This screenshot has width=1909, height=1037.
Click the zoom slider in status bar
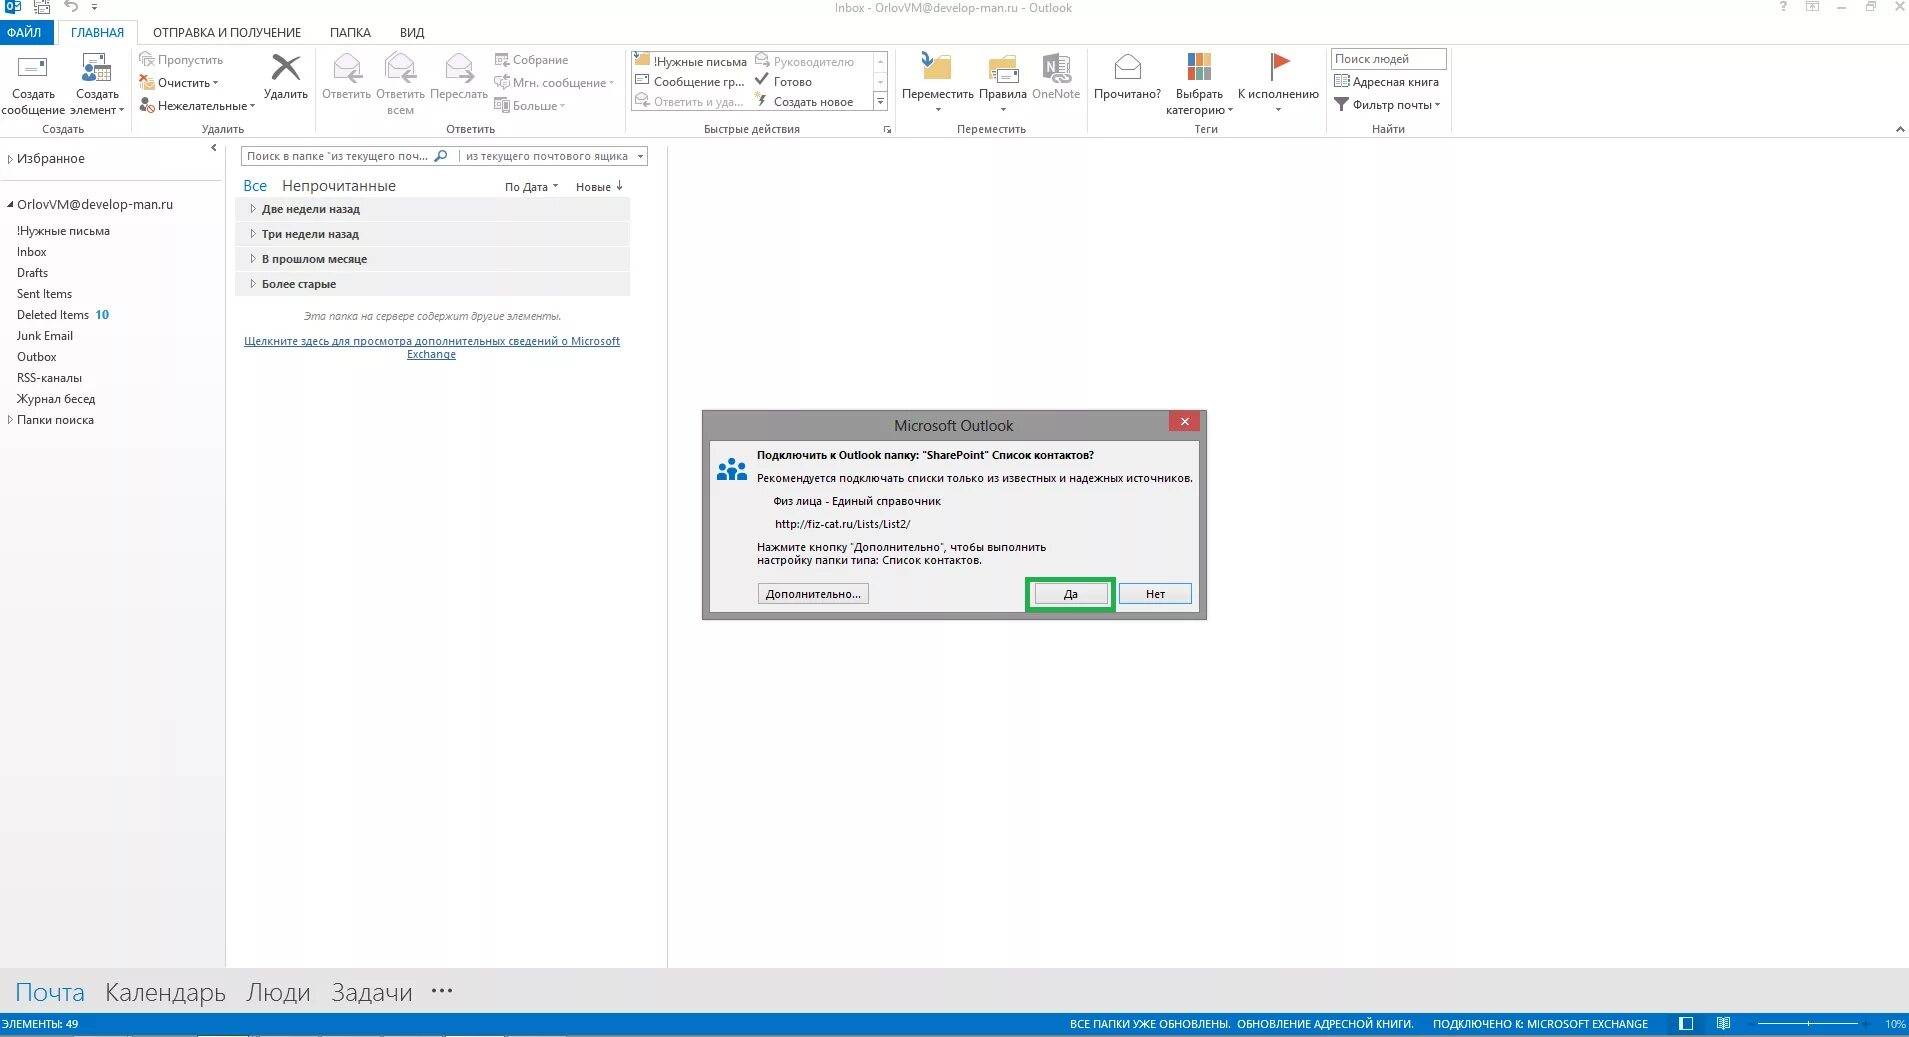point(1807,1024)
